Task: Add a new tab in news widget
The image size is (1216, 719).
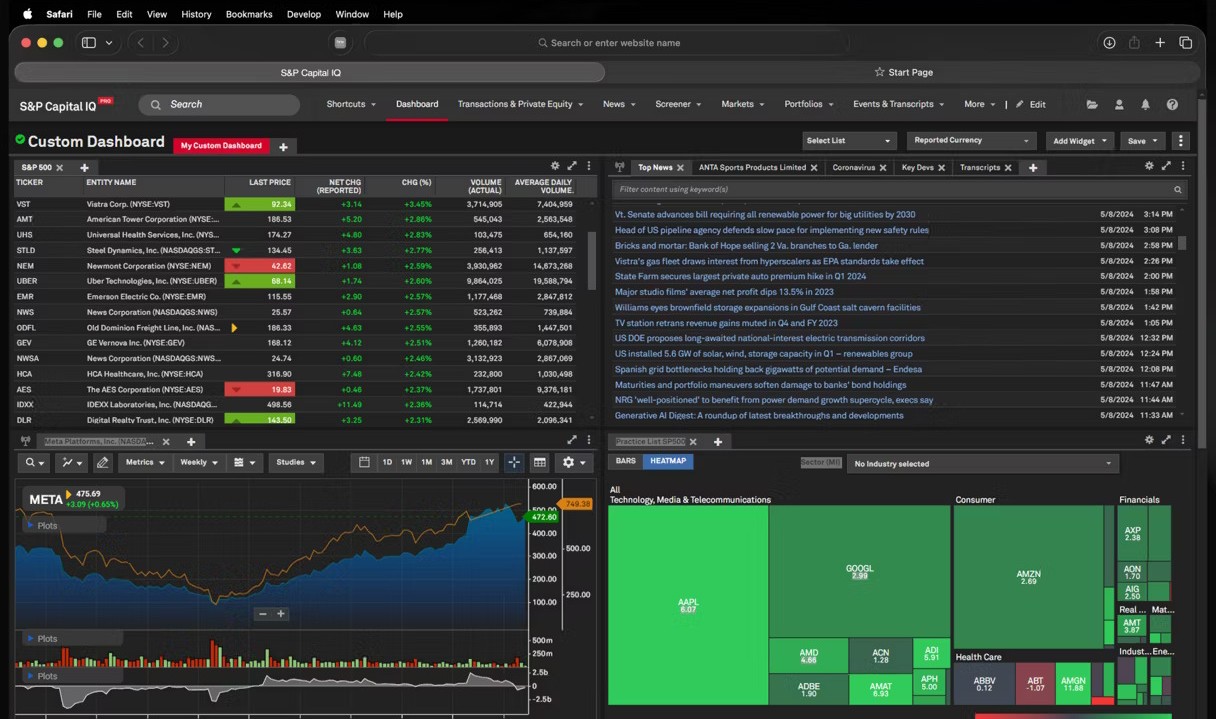Action: pyautogui.click(x=1033, y=168)
